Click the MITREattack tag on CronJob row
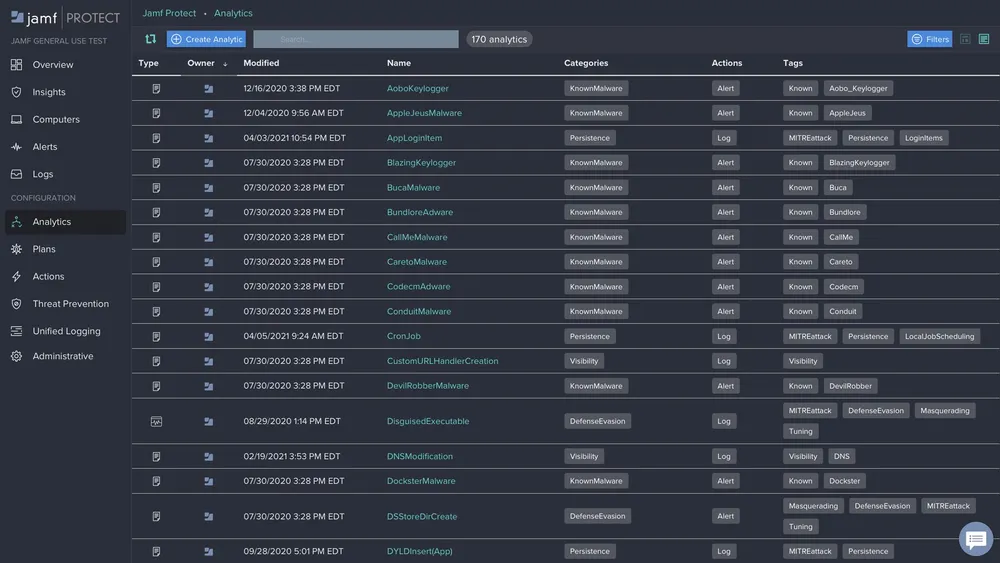Screen dimensions: 1000x563 [x=809, y=337]
